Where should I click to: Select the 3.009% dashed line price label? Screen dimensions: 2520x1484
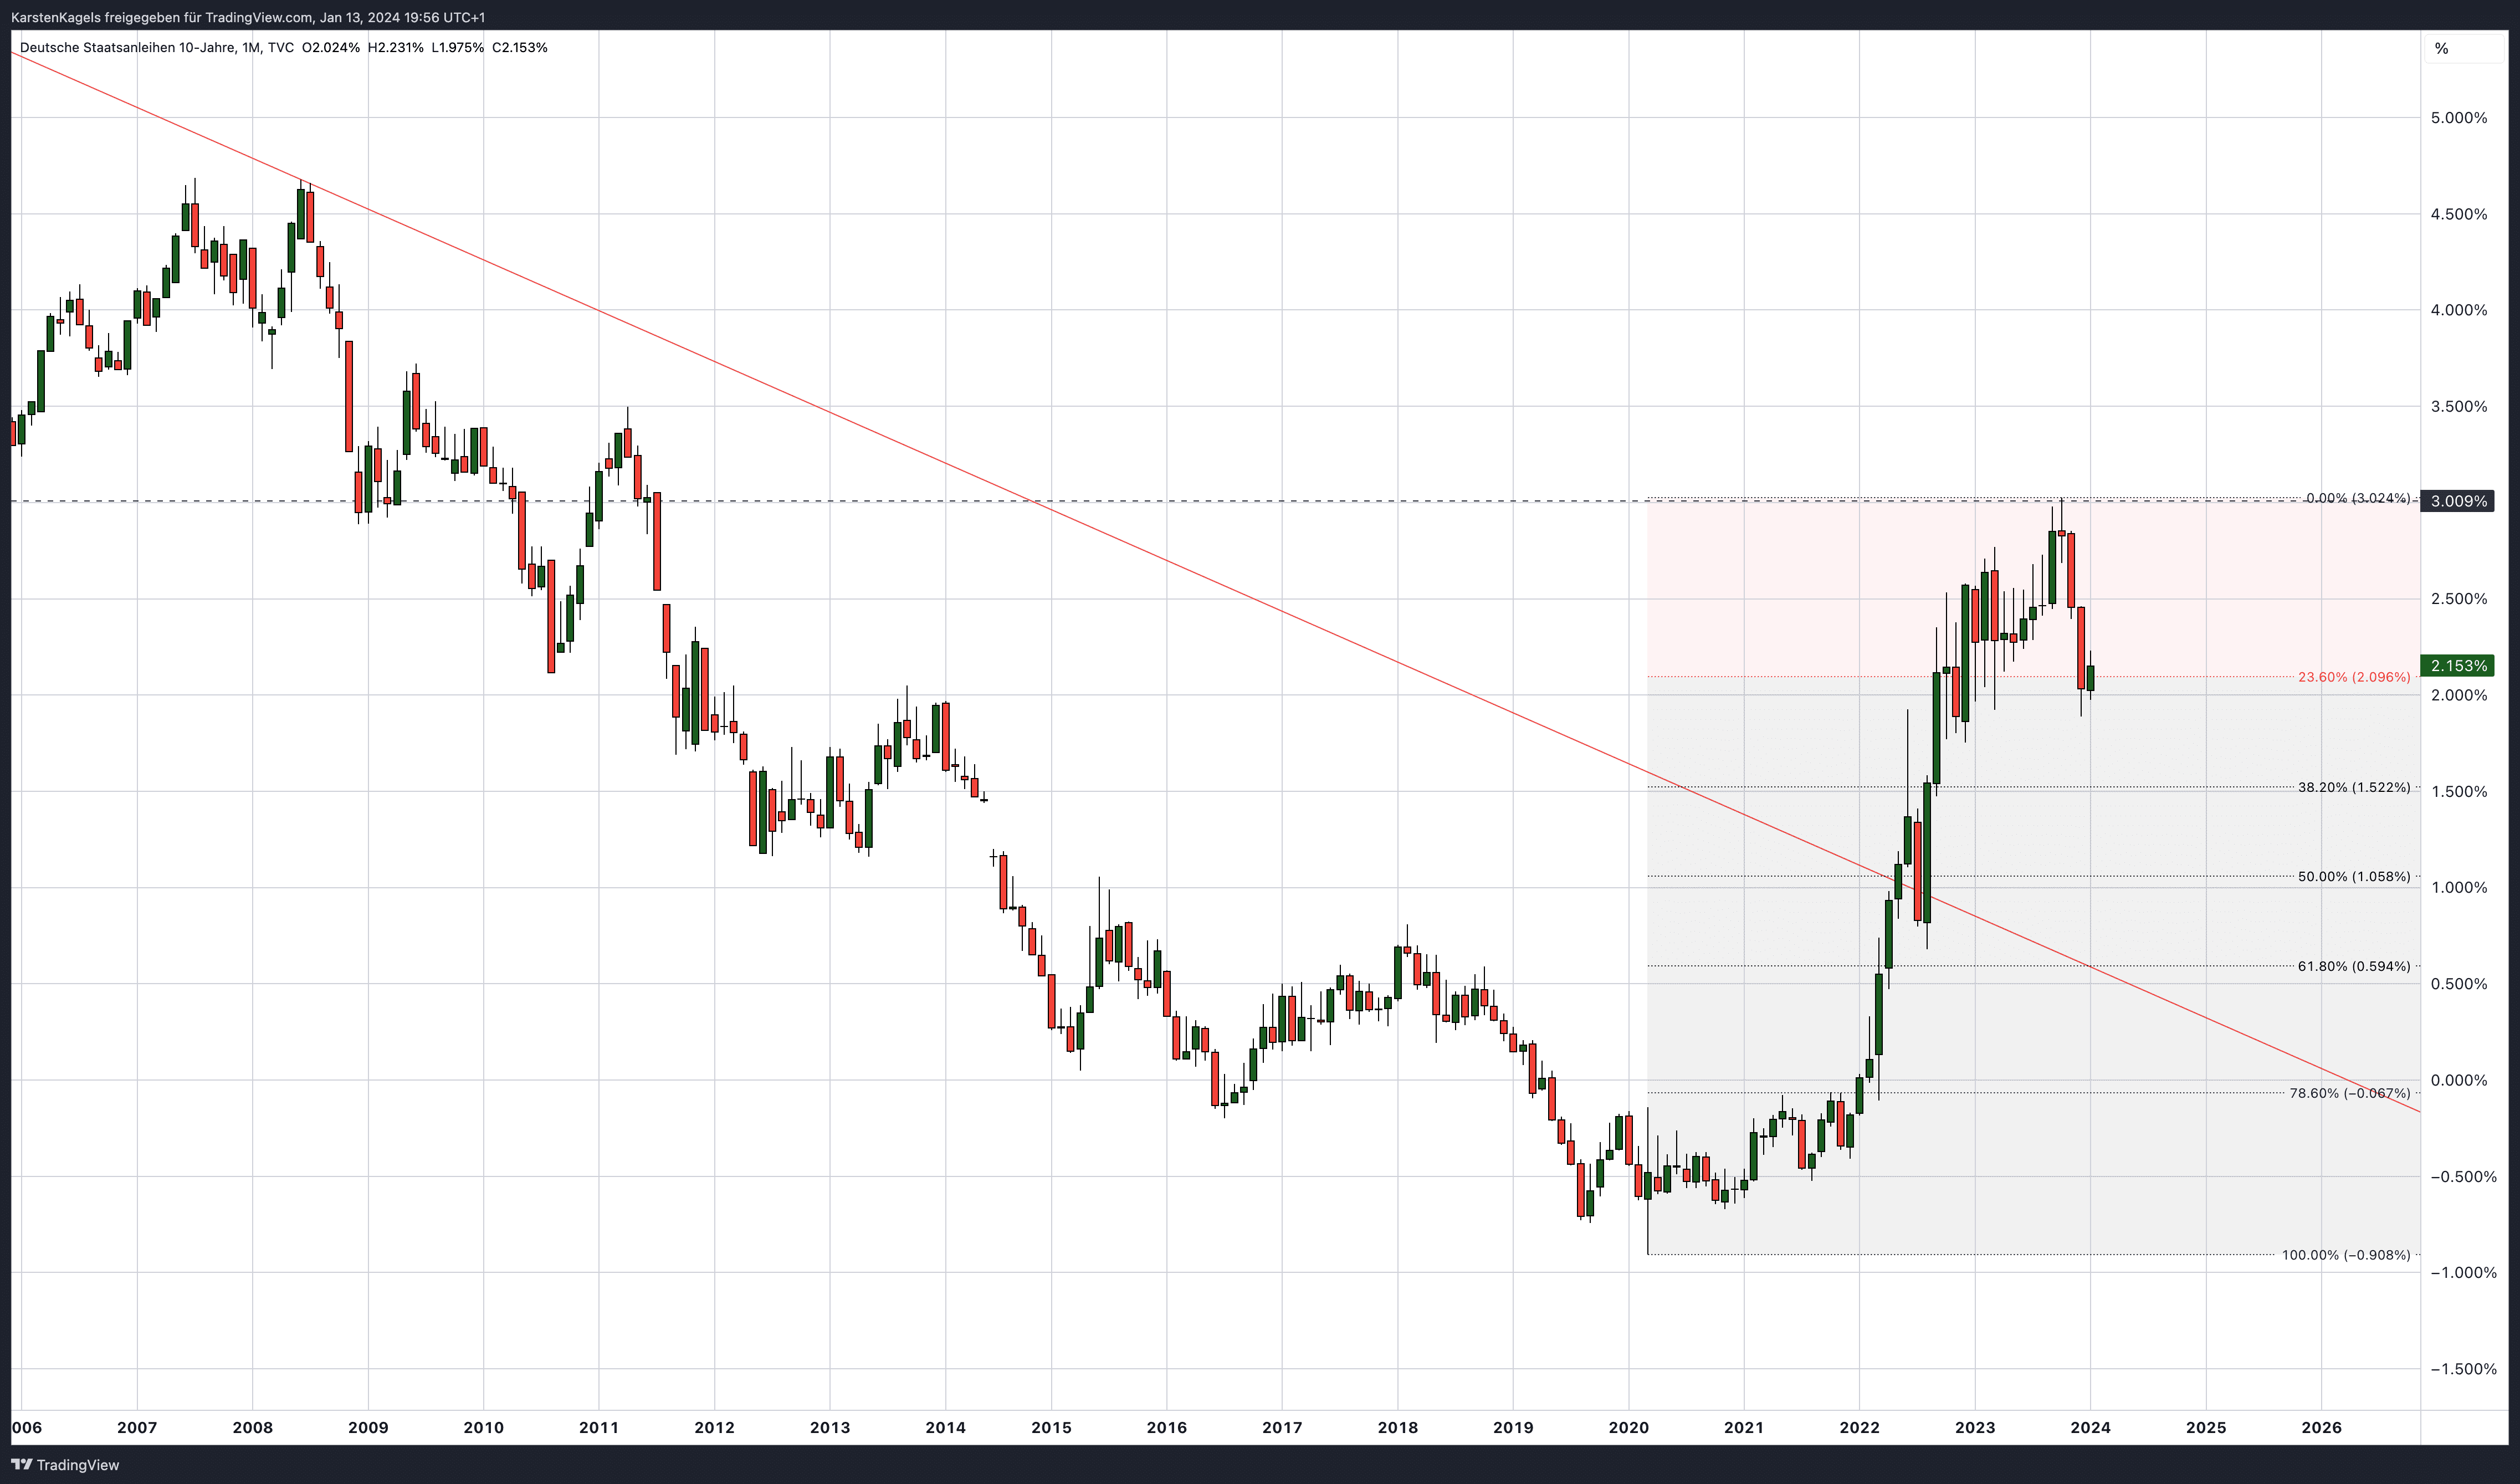click(2457, 501)
